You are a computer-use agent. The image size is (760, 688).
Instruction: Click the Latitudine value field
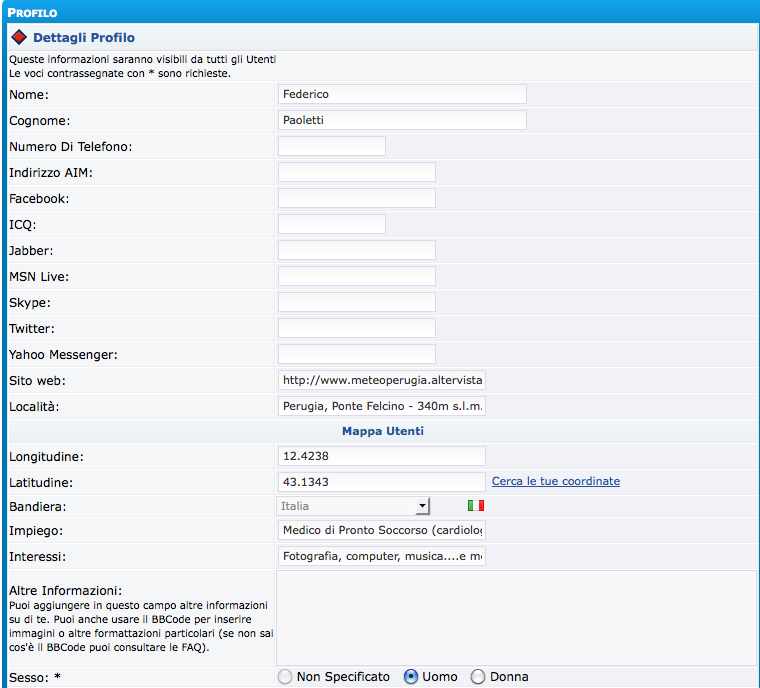pyautogui.click(x=381, y=481)
